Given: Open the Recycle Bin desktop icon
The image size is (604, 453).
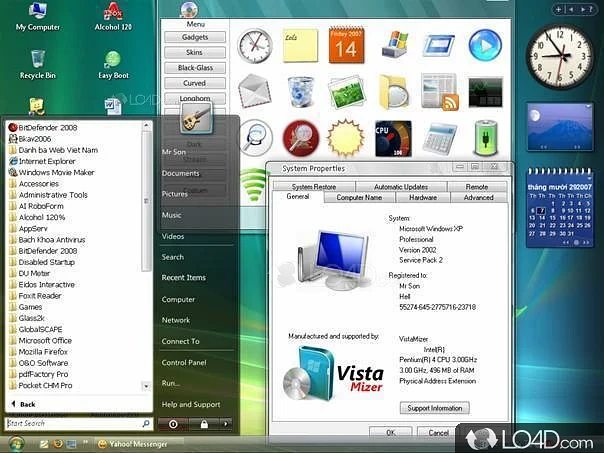Looking at the screenshot, I should [38, 65].
